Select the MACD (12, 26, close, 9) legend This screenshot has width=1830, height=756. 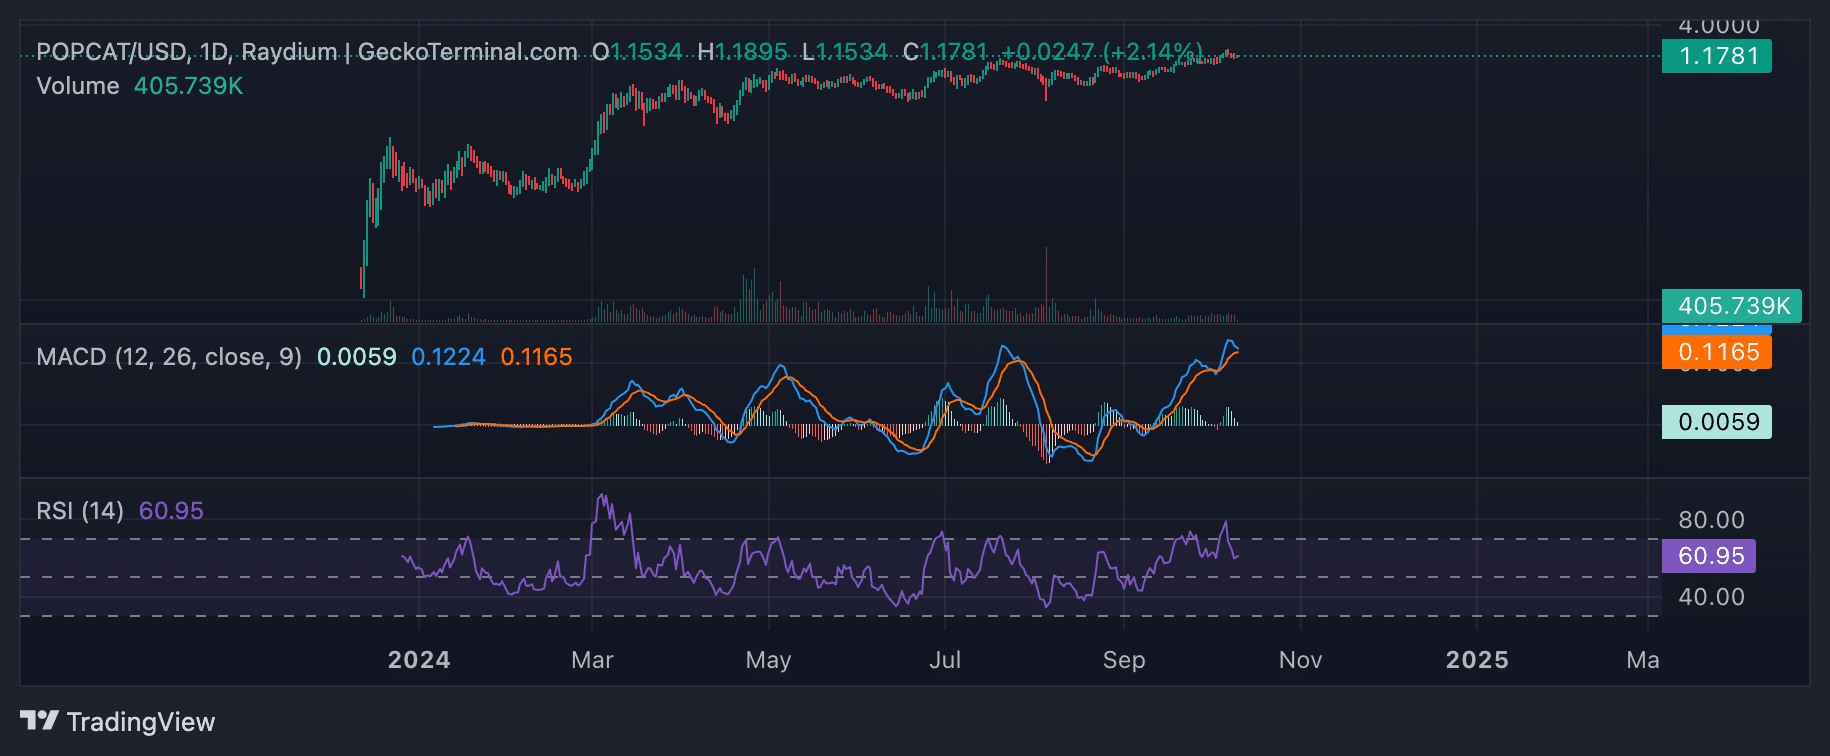point(169,357)
